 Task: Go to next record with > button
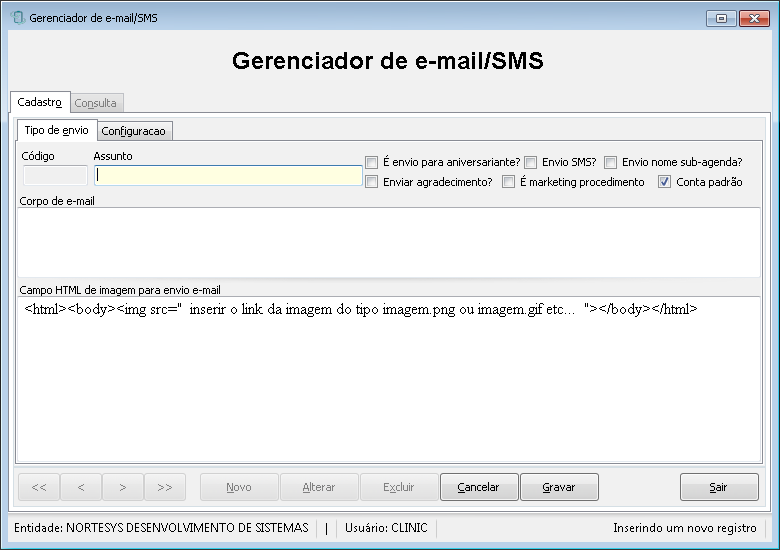pyautogui.click(x=123, y=487)
